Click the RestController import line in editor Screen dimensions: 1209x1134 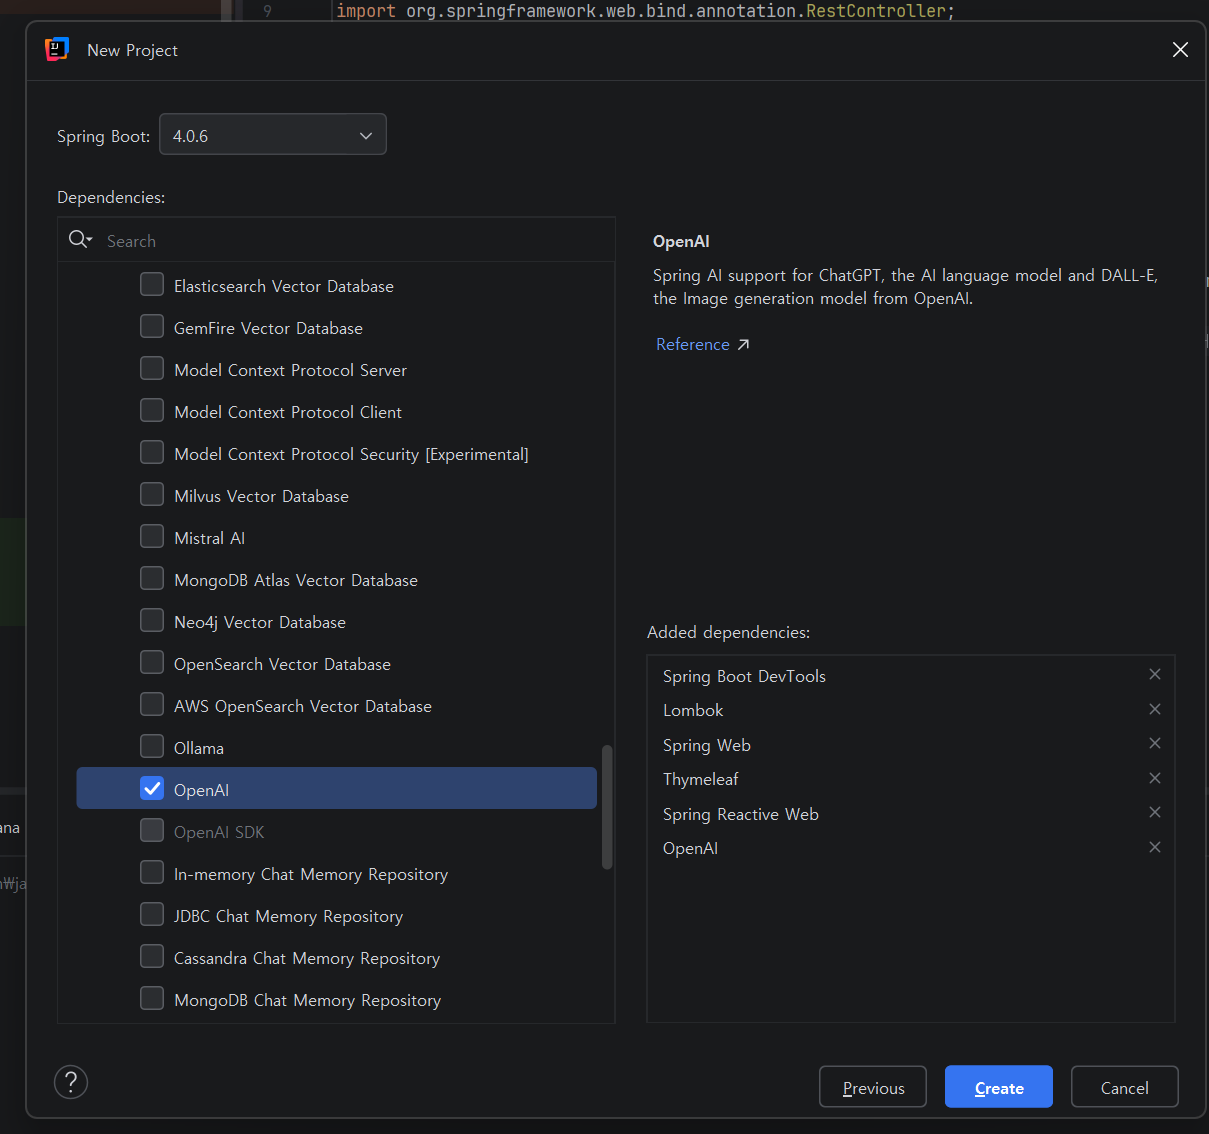point(645,11)
